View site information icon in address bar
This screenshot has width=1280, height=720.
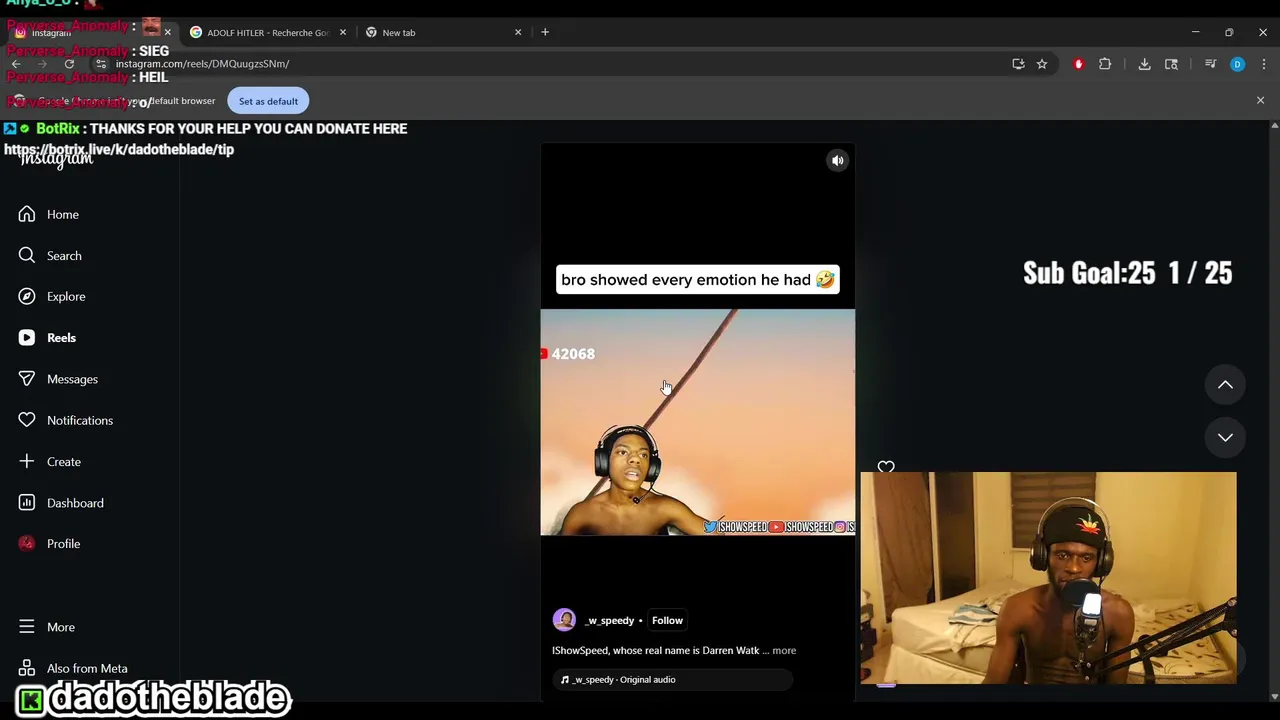tap(101, 64)
